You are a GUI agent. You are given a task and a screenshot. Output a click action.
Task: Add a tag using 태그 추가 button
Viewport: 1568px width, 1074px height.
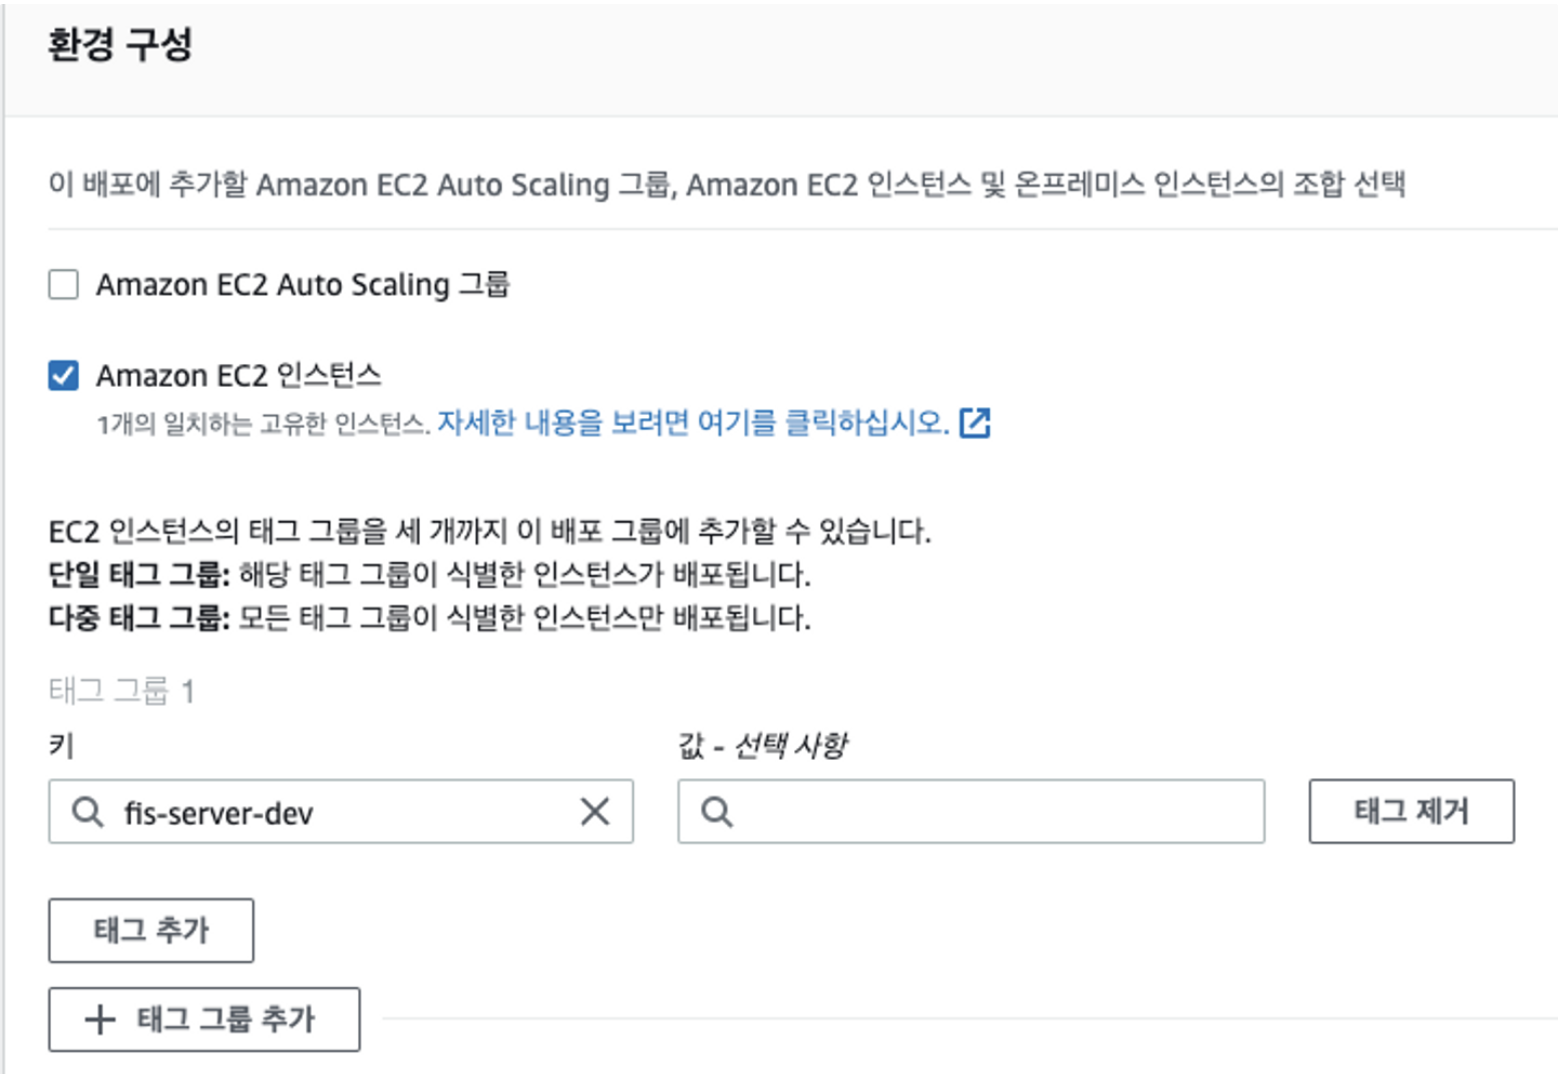pos(151,931)
